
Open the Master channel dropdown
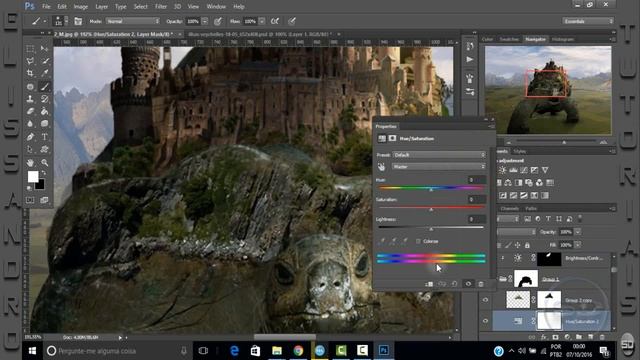click(x=439, y=167)
